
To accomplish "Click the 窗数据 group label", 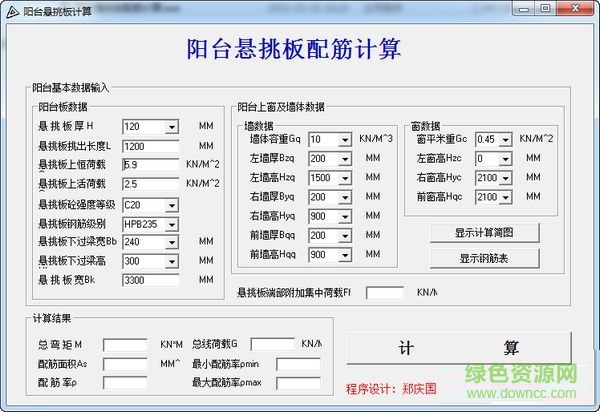I will point(426,126).
